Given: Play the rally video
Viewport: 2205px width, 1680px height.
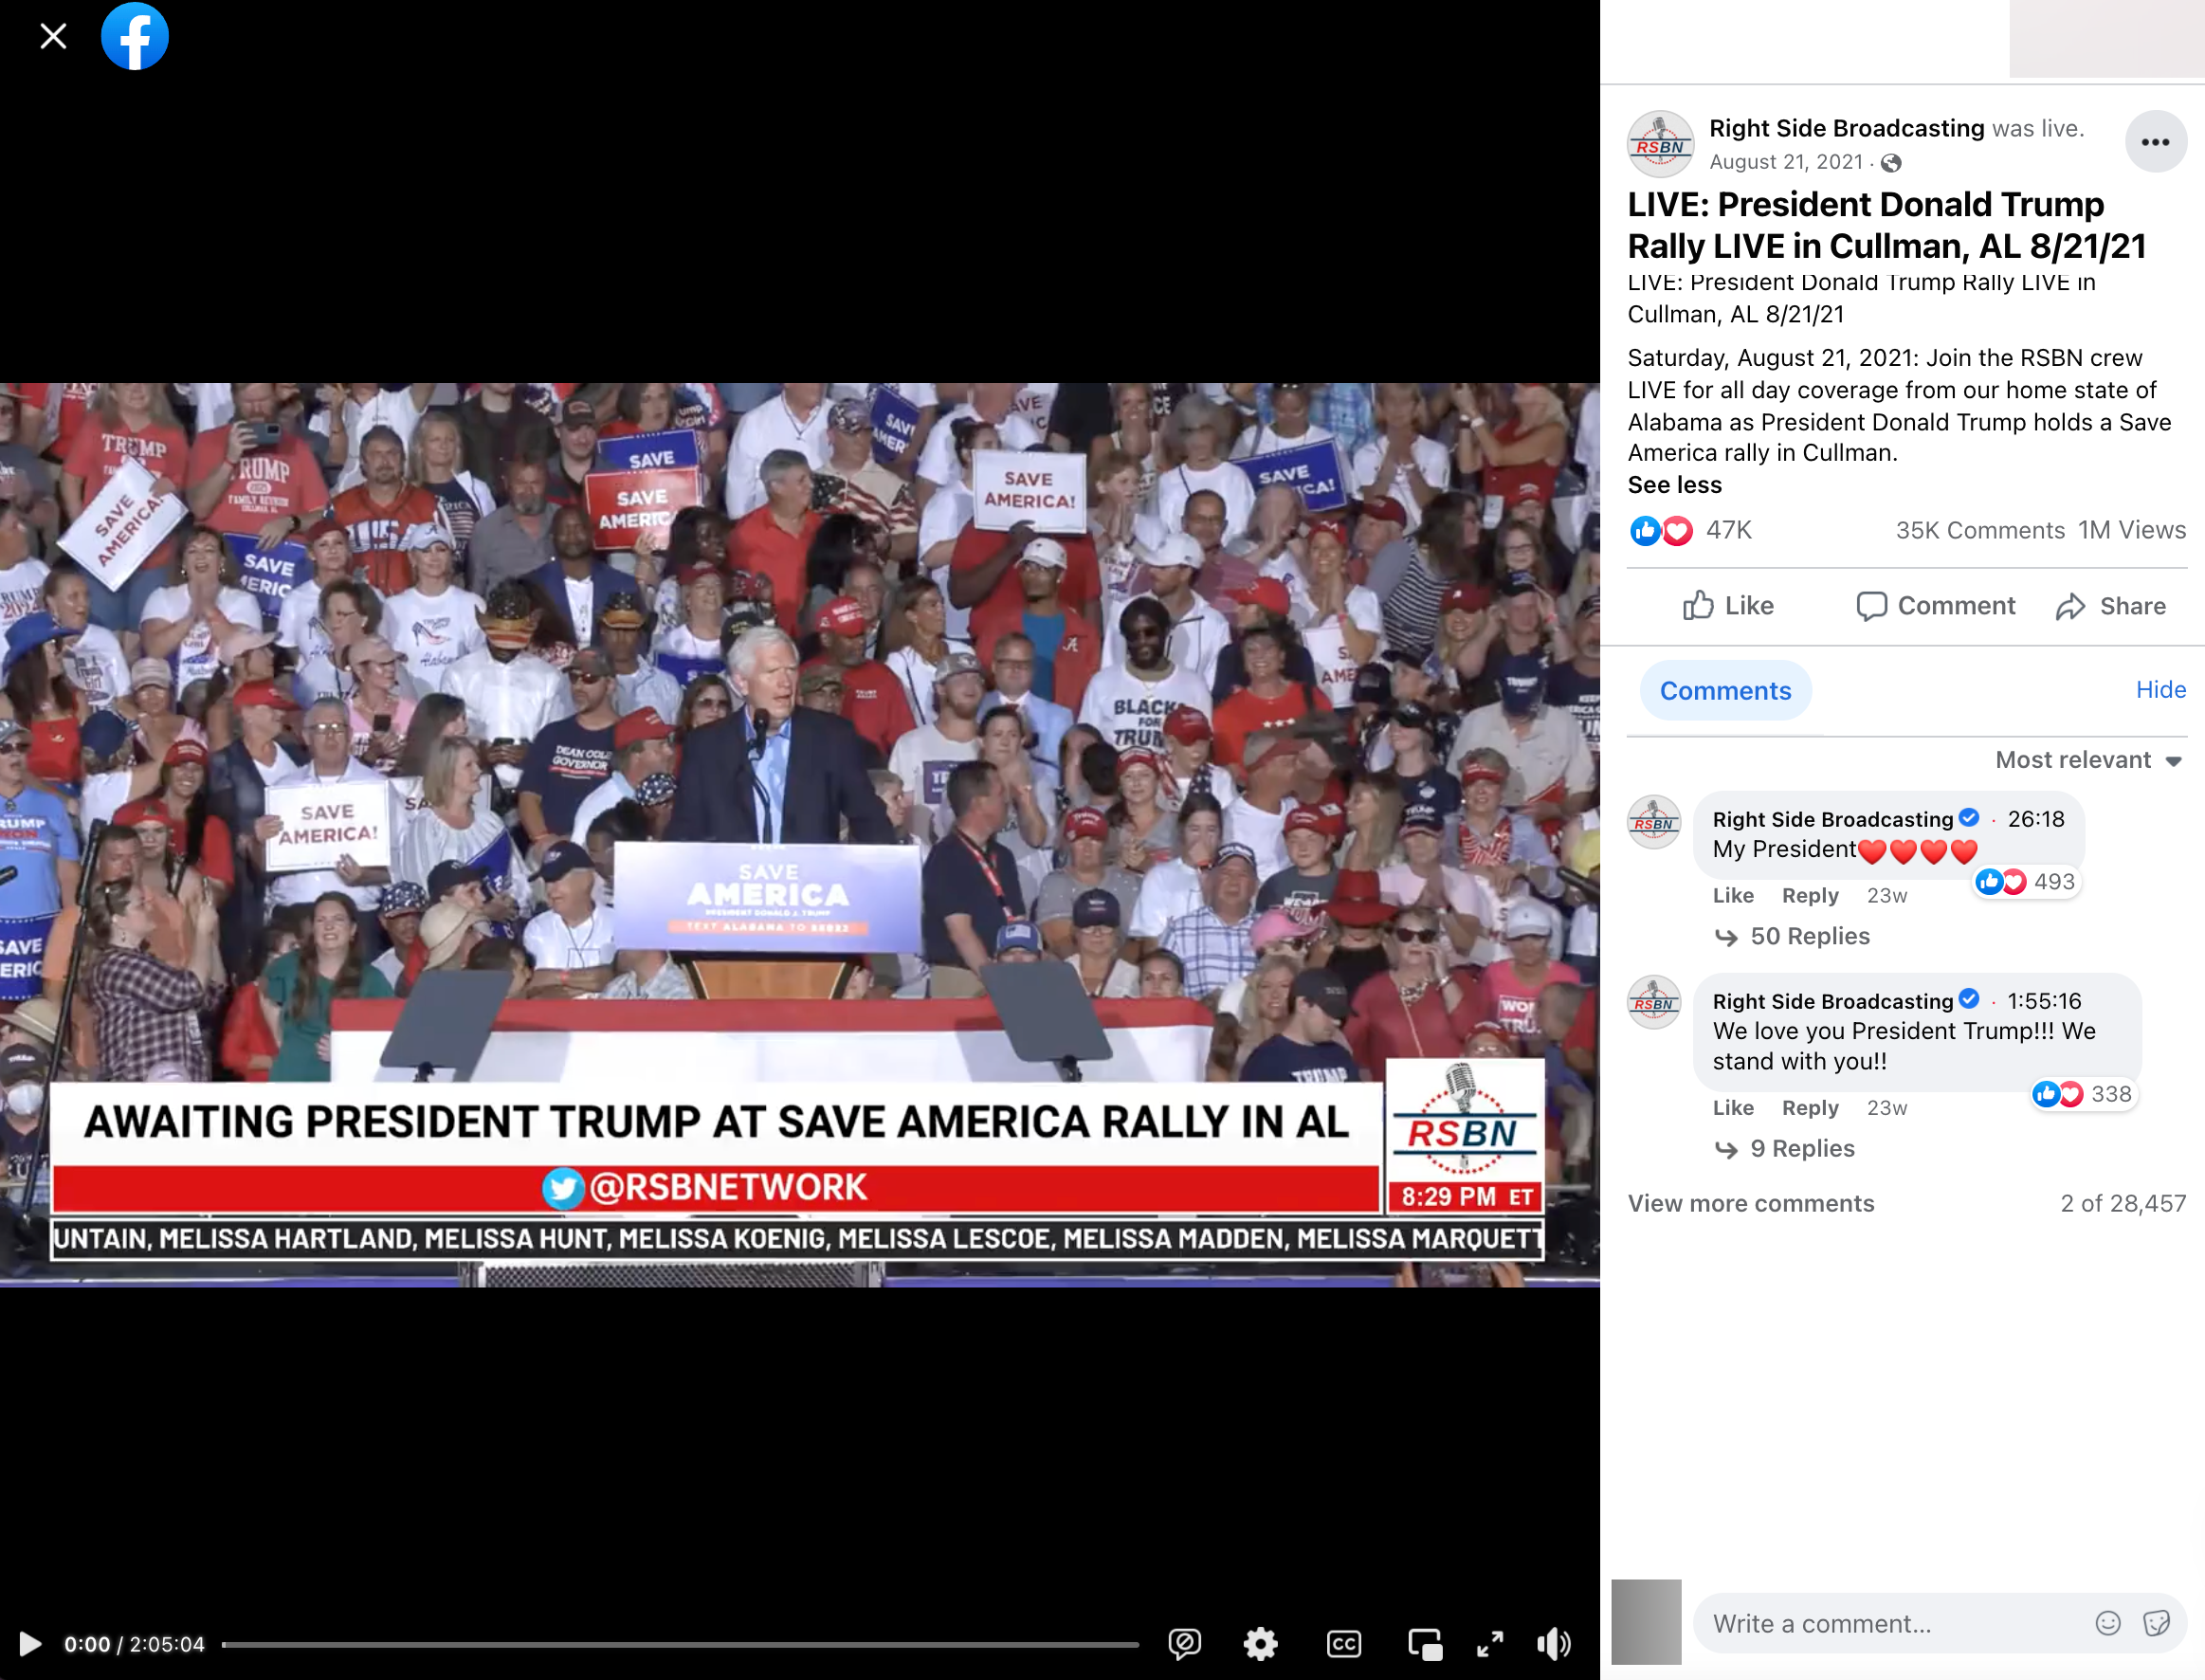Looking at the screenshot, I should [x=30, y=1643].
